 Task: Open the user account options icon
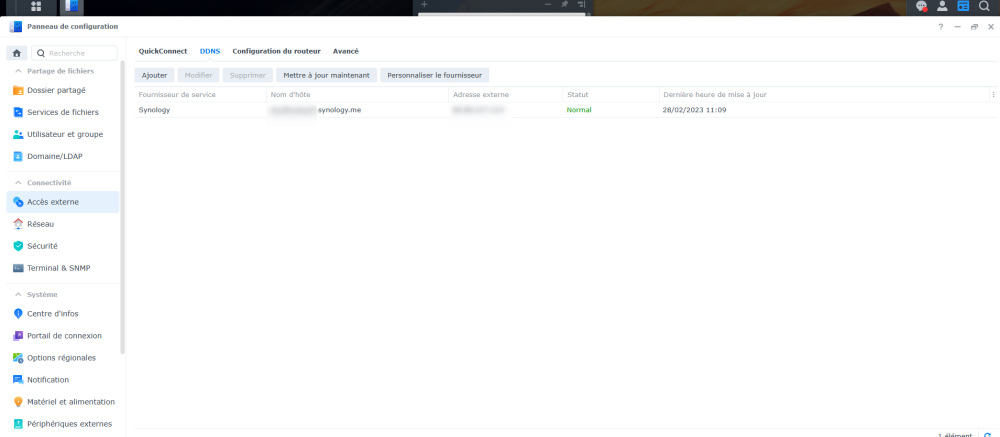pyautogui.click(x=942, y=6)
